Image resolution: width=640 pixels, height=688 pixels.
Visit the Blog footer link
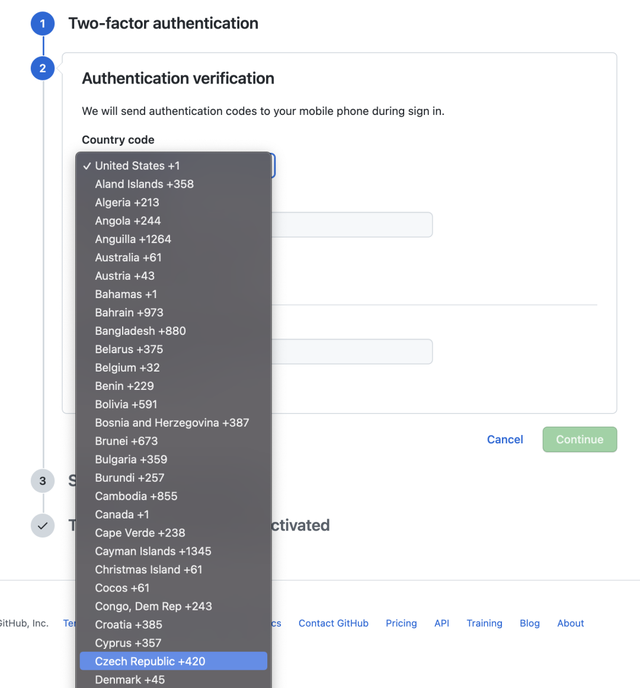(530, 623)
